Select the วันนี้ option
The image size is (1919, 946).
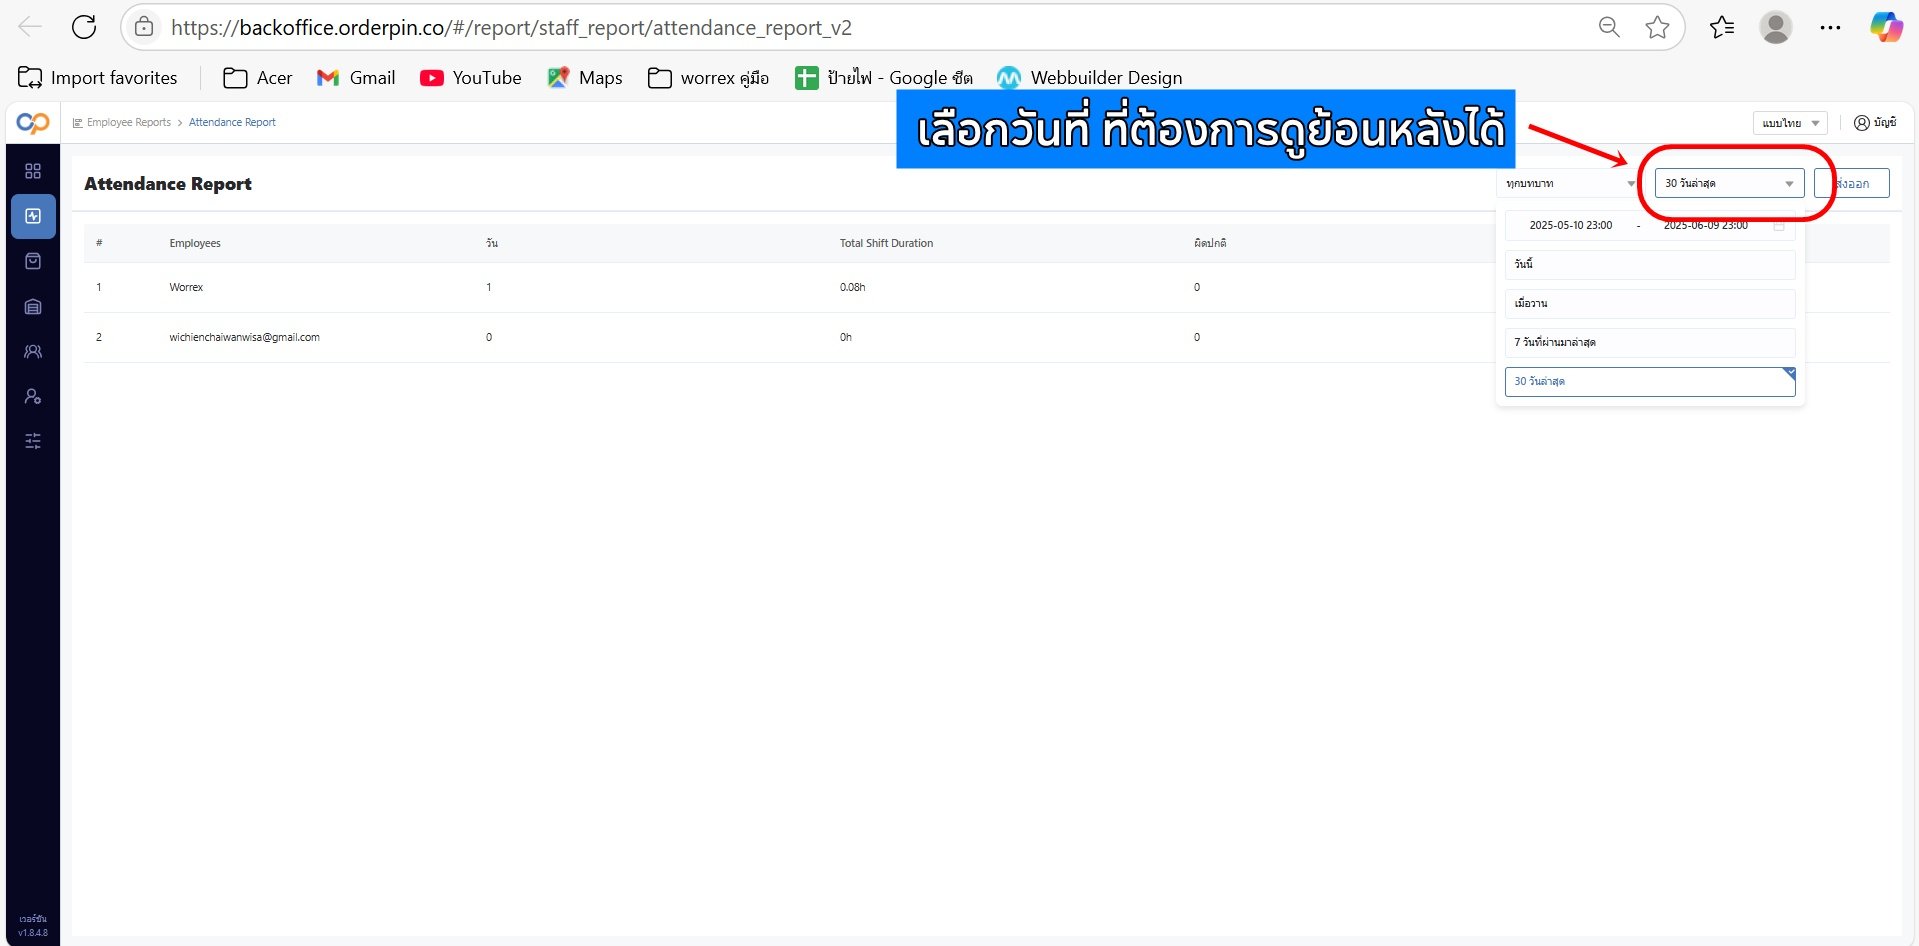[x=1650, y=264]
